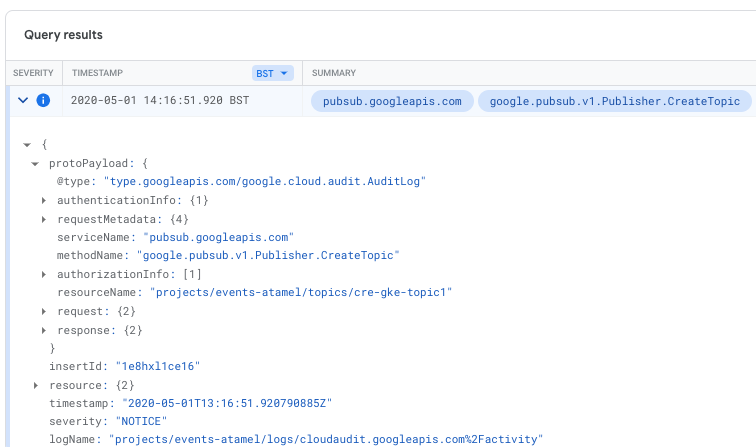Select the resourceName topic path value
This screenshot has width=756, height=447.
click(301, 293)
